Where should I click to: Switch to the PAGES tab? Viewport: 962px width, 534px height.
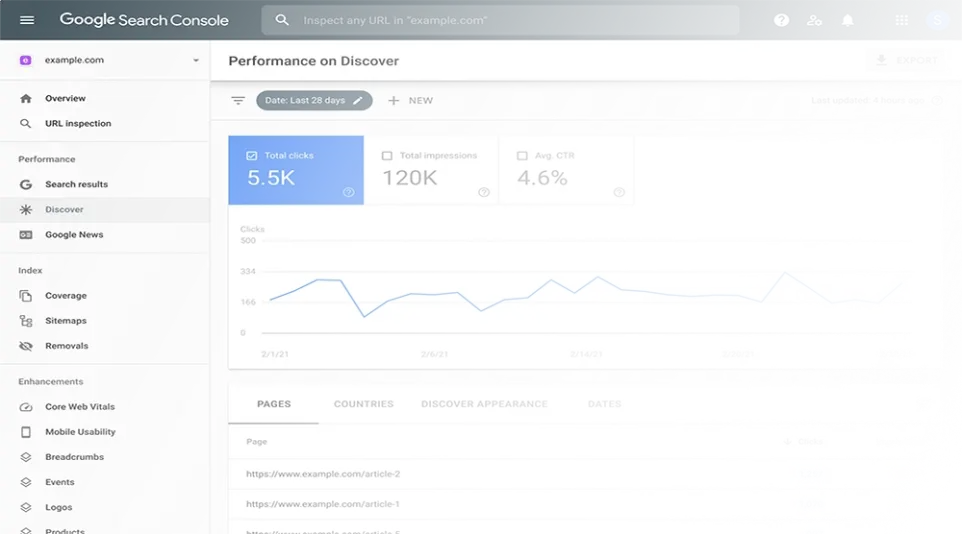[x=274, y=404]
